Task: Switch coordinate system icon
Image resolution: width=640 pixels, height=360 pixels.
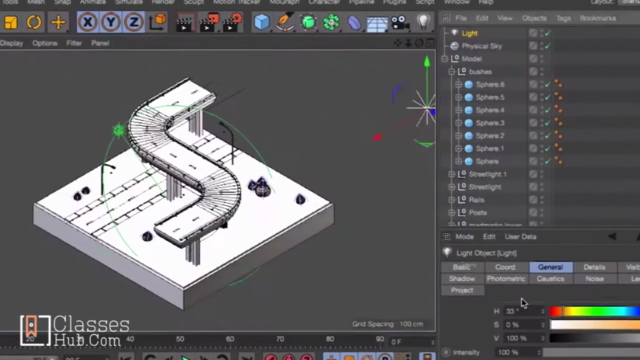Action: pyautogui.click(x=158, y=22)
